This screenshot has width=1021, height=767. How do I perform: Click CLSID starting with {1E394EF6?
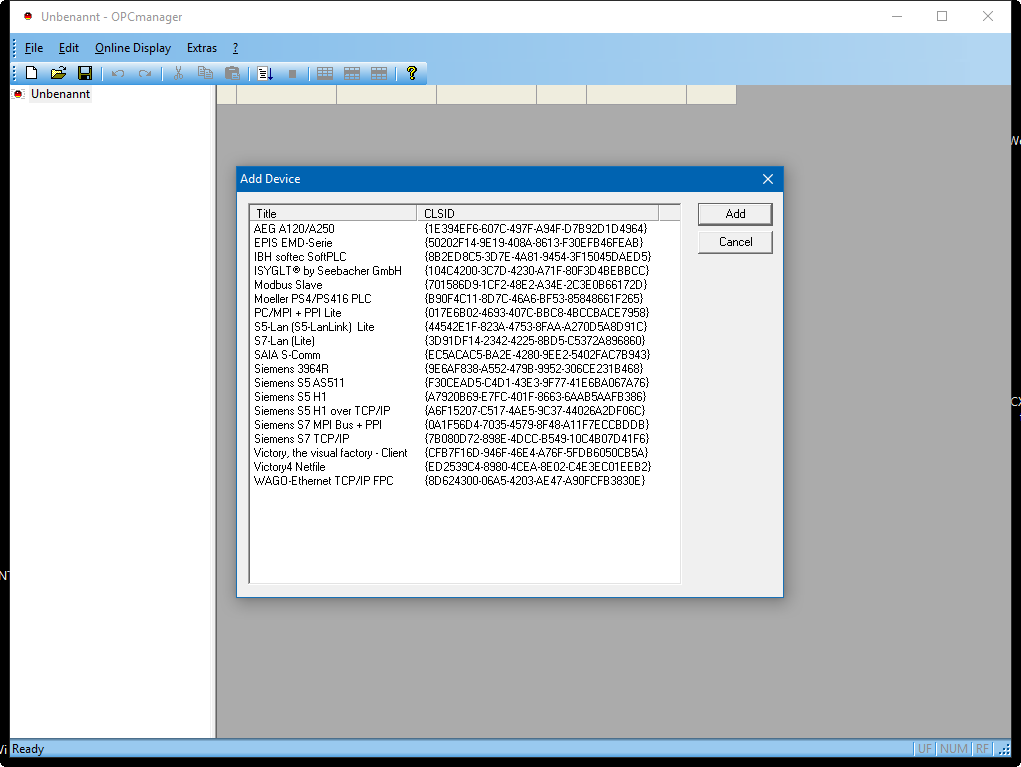tap(535, 229)
